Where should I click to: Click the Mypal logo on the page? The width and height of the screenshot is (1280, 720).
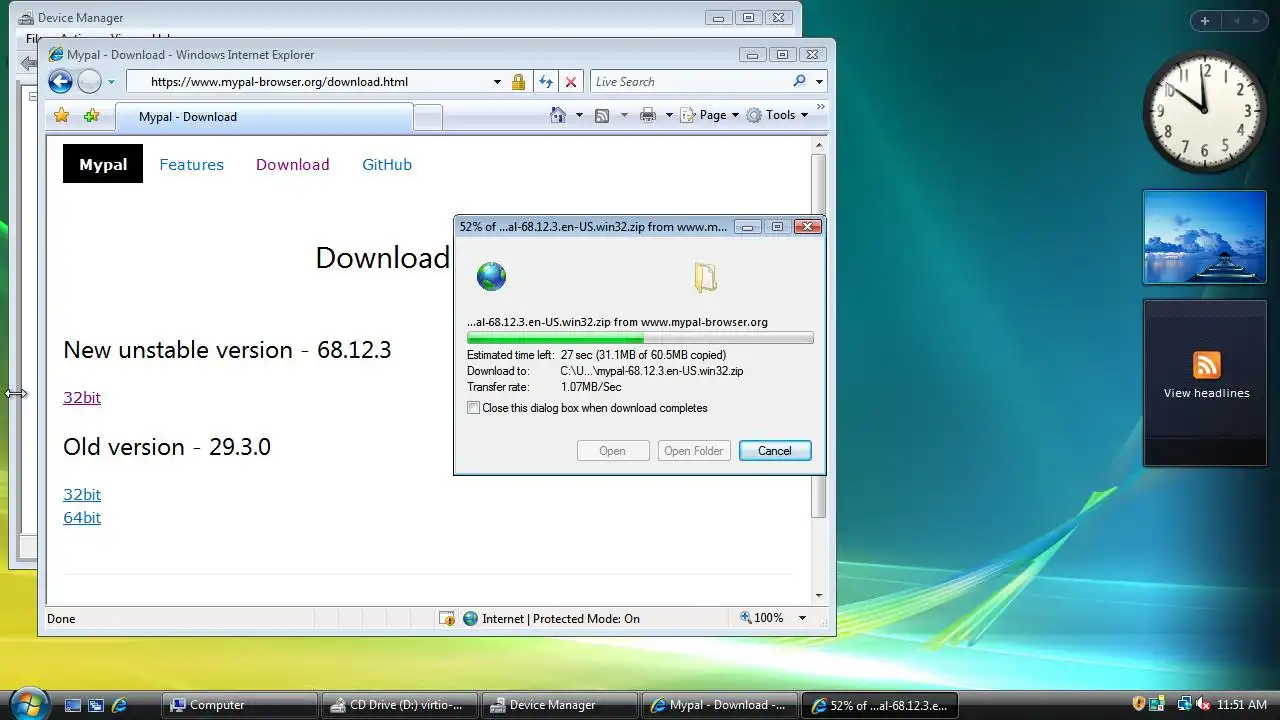click(x=103, y=164)
